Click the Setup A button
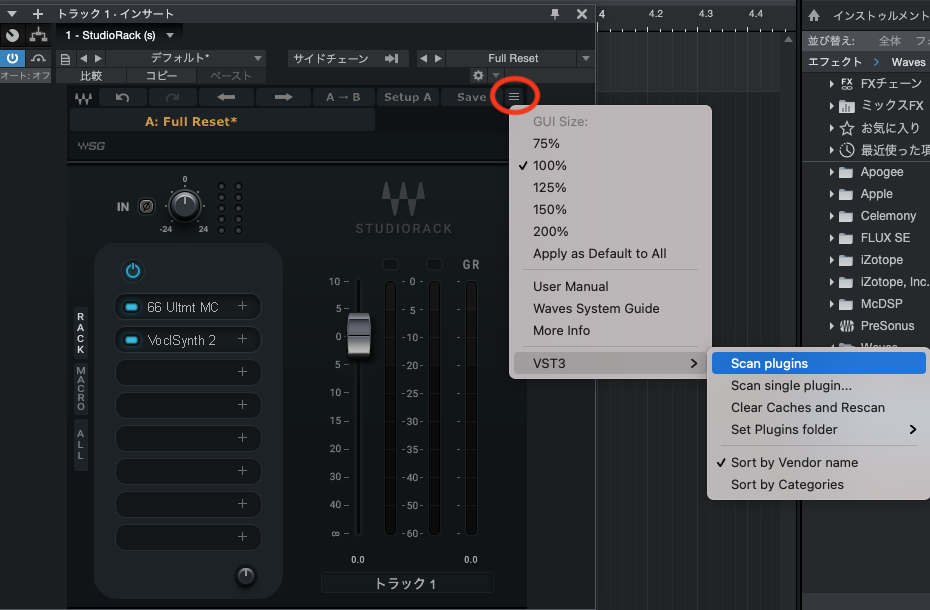The height and width of the screenshot is (610, 930). [x=407, y=97]
